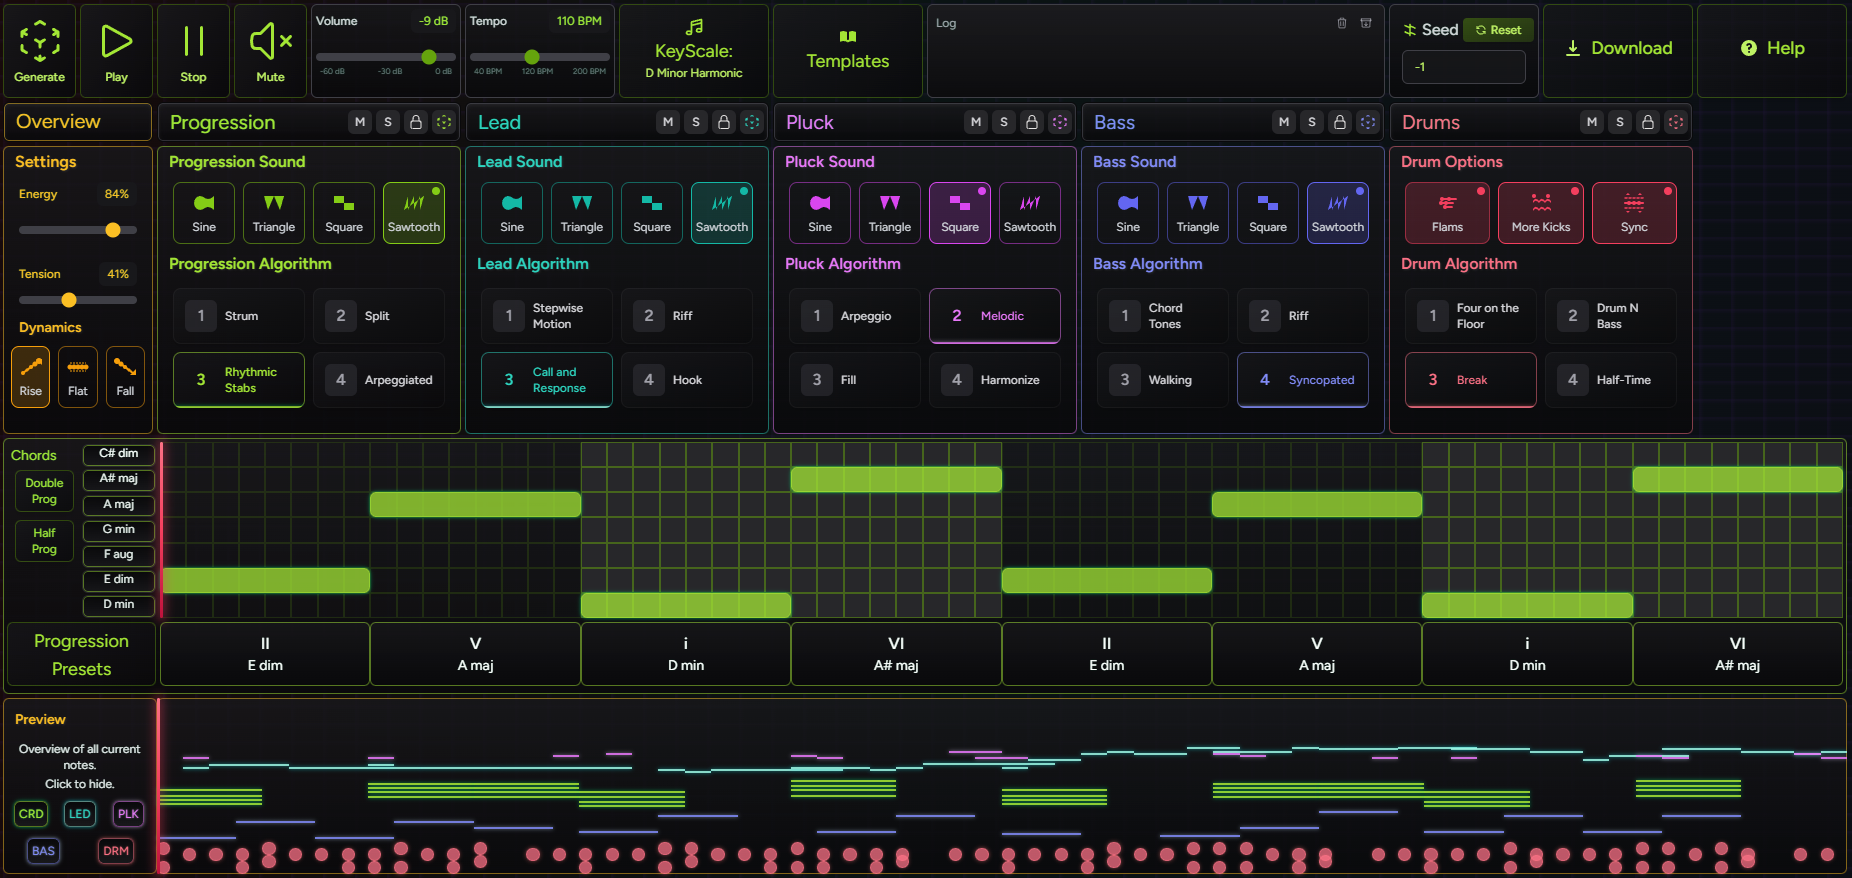Open the Help page
Image resolution: width=1852 pixels, height=878 pixels.
click(1772, 49)
